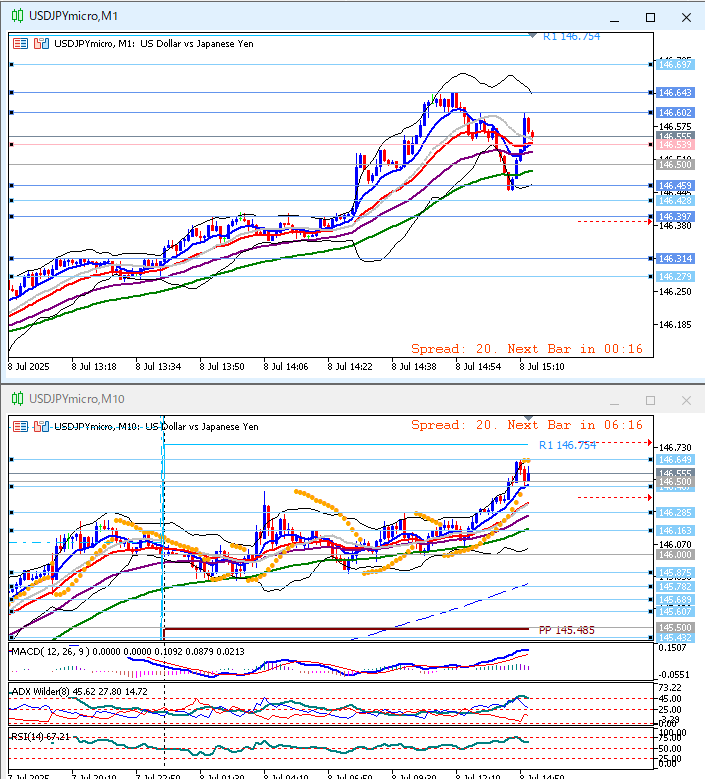Select the PP 145.485 pivot label
This screenshot has height=779, width=705.
pyautogui.click(x=567, y=630)
